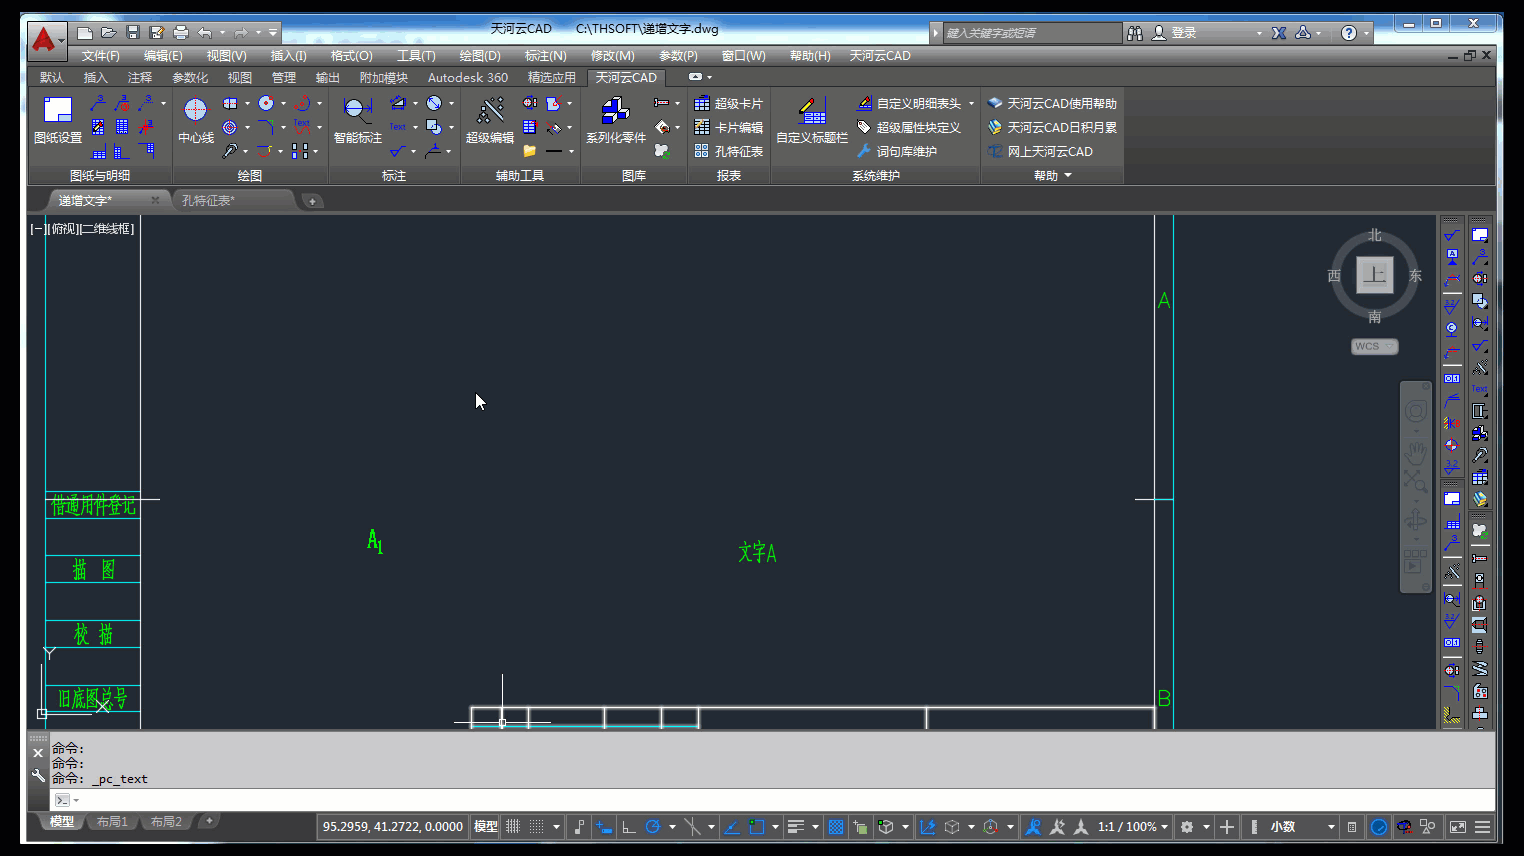Screen dimensions: 1524x856
Task: Open the 标注(N) menu
Action: tap(545, 56)
